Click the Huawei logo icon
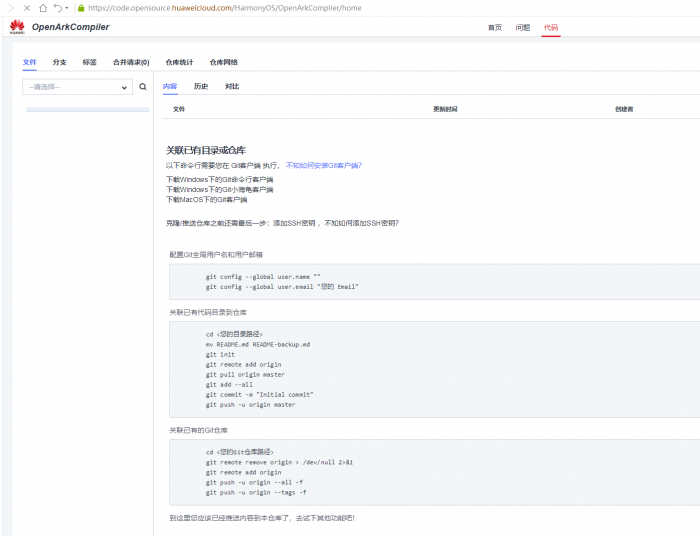700x536 pixels. click(17, 27)
